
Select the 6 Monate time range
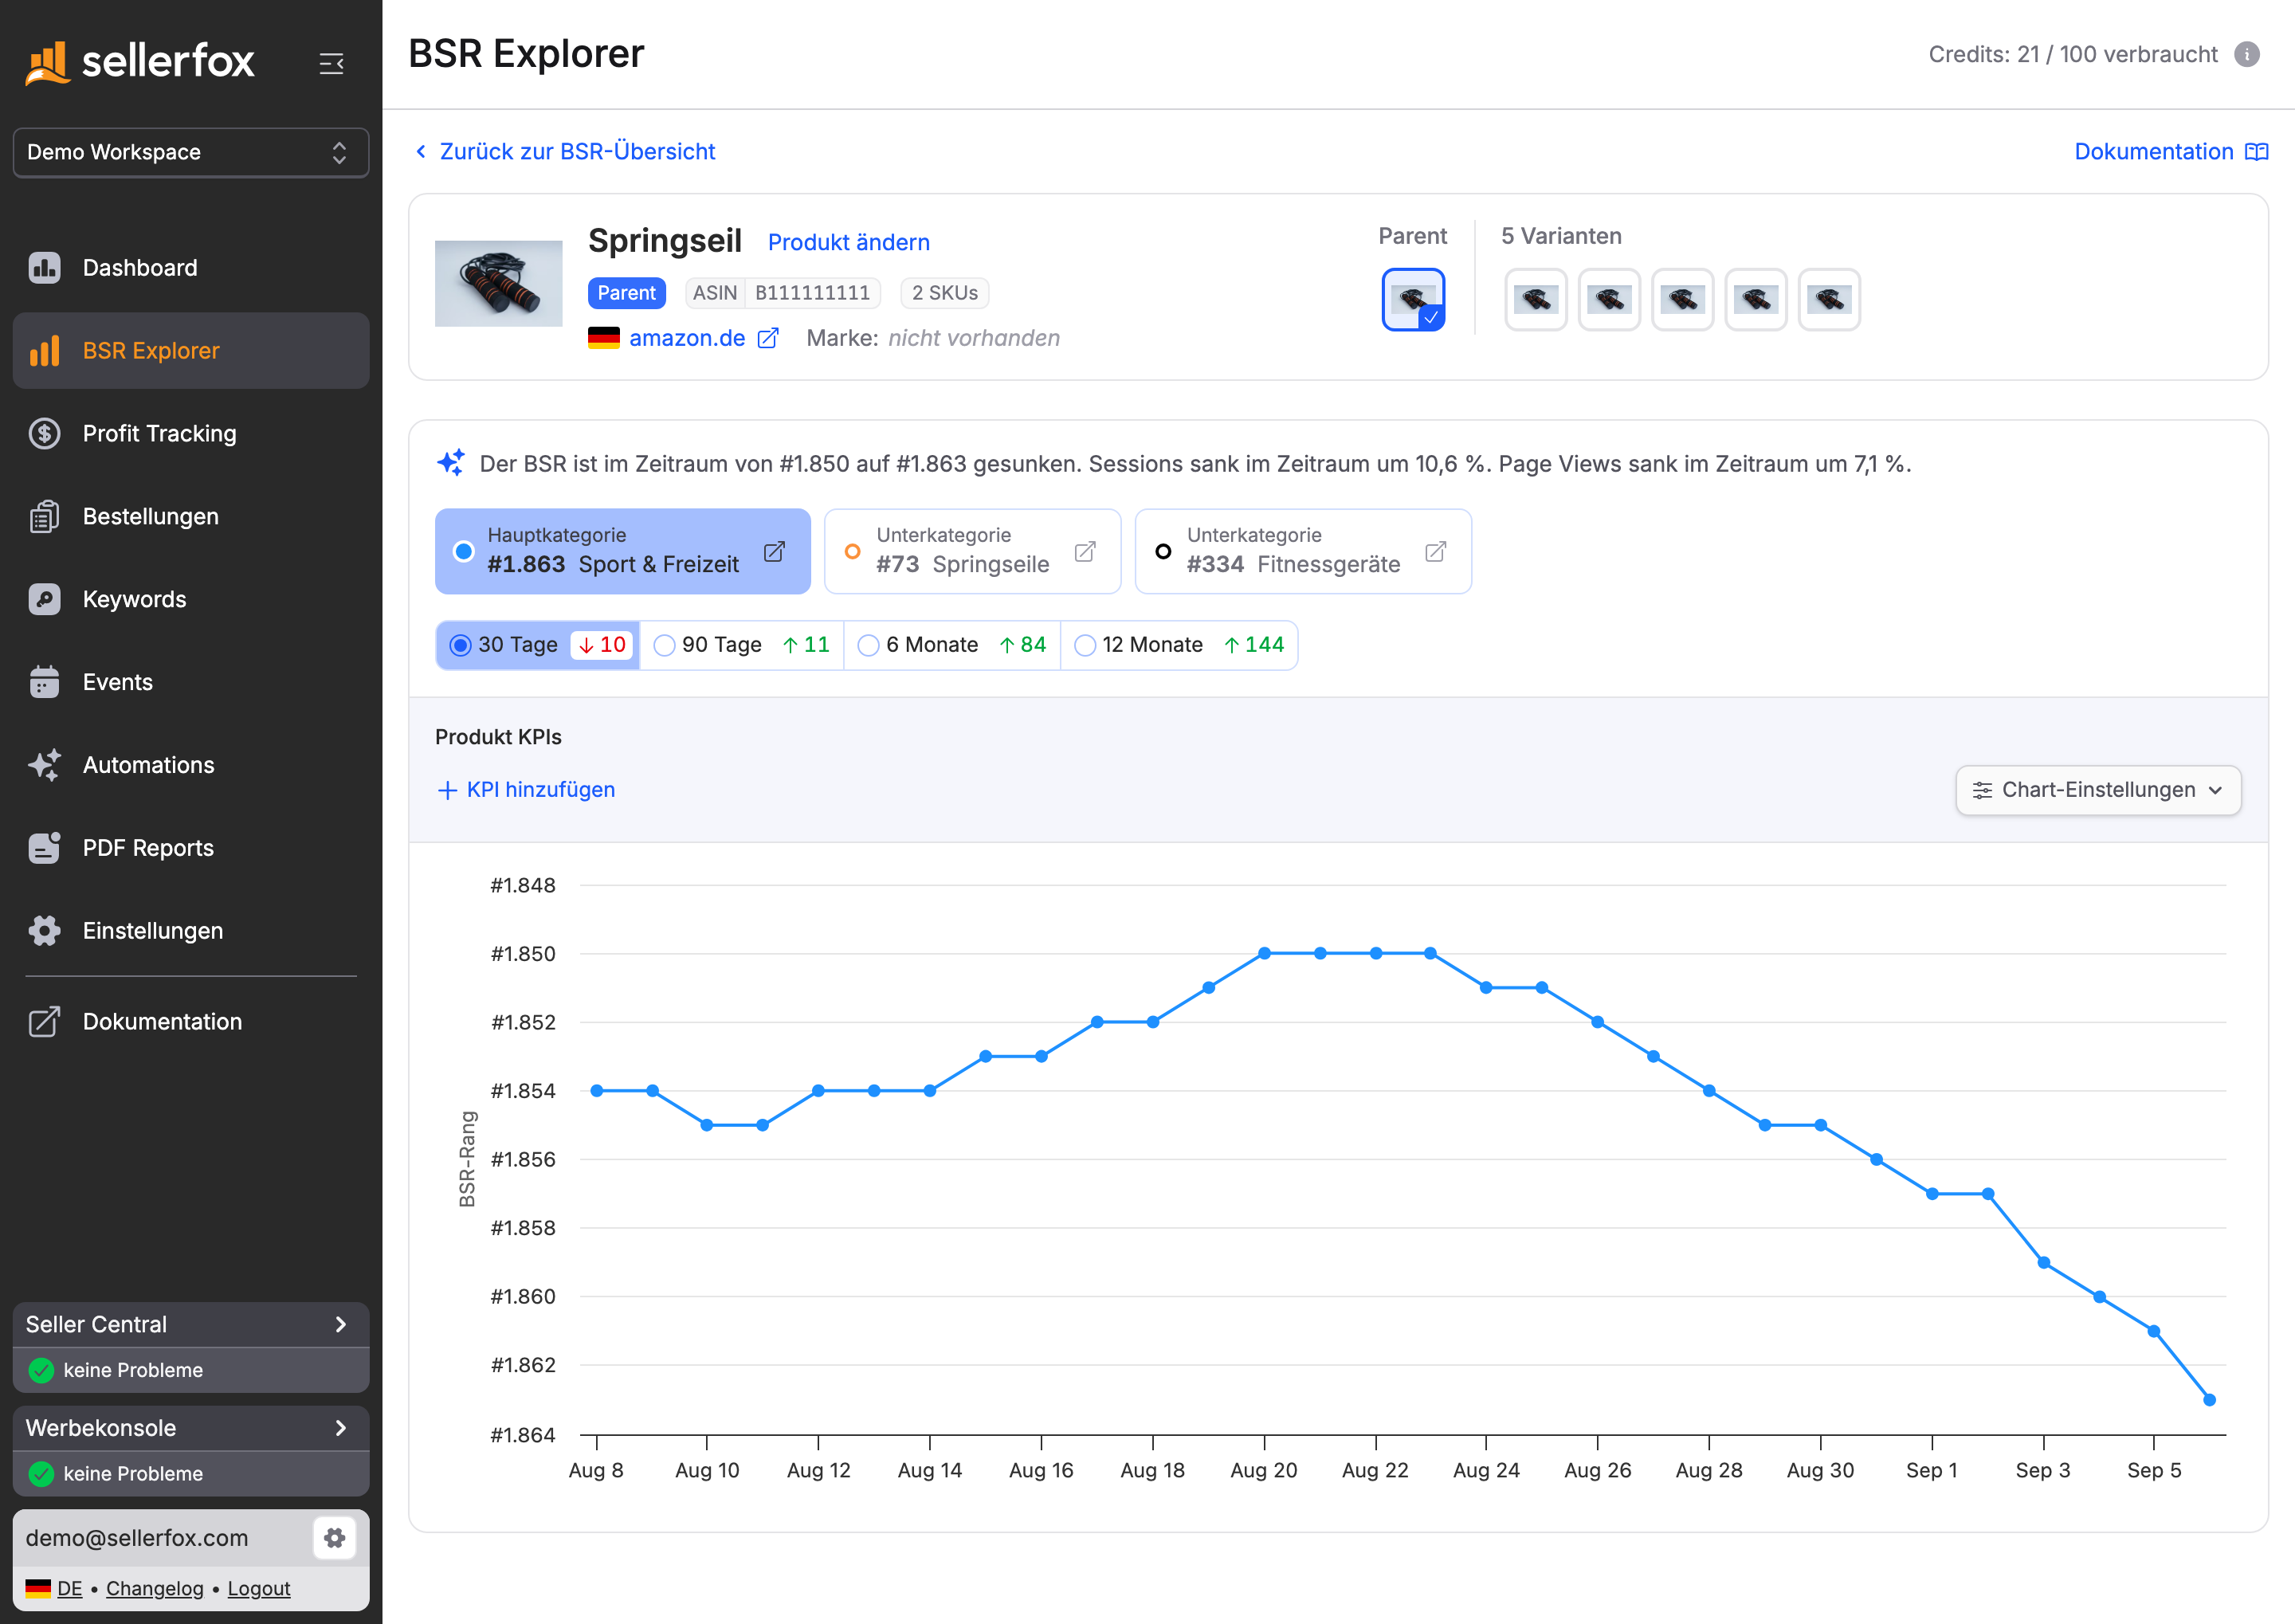click(952, 645)
